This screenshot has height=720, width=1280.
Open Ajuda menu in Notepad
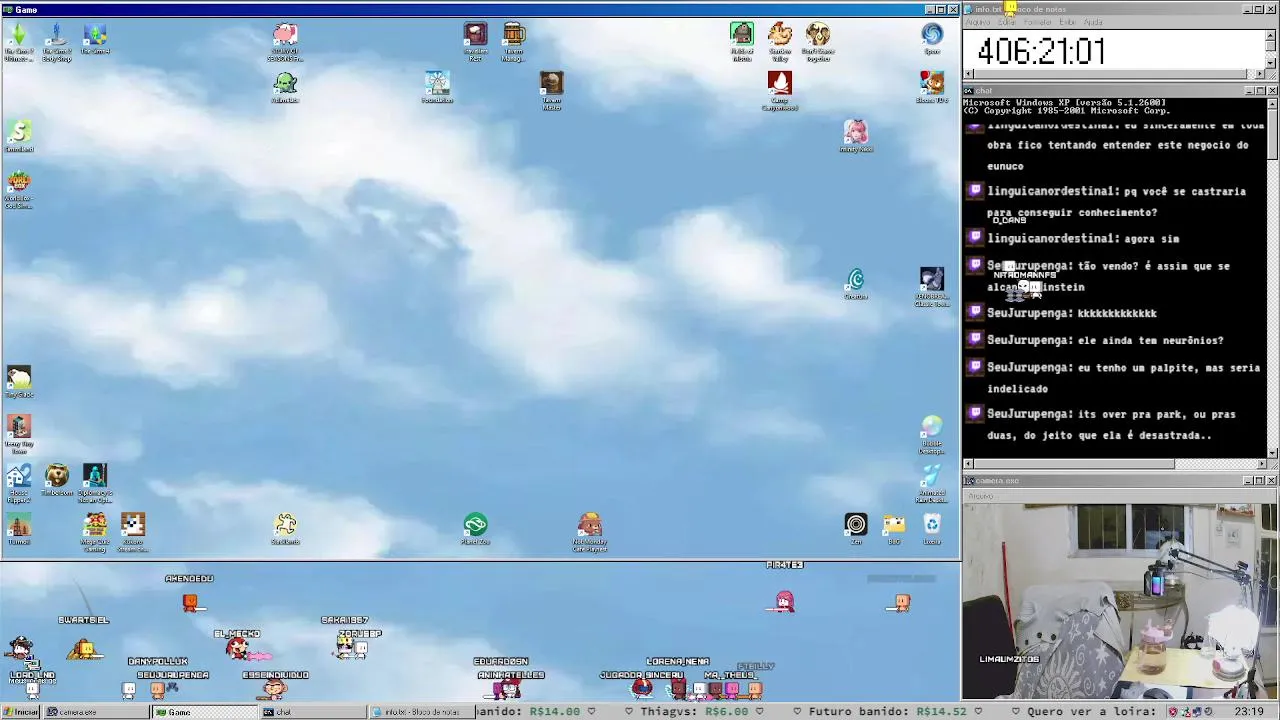pyautogui.click(x=1094, y=22)
